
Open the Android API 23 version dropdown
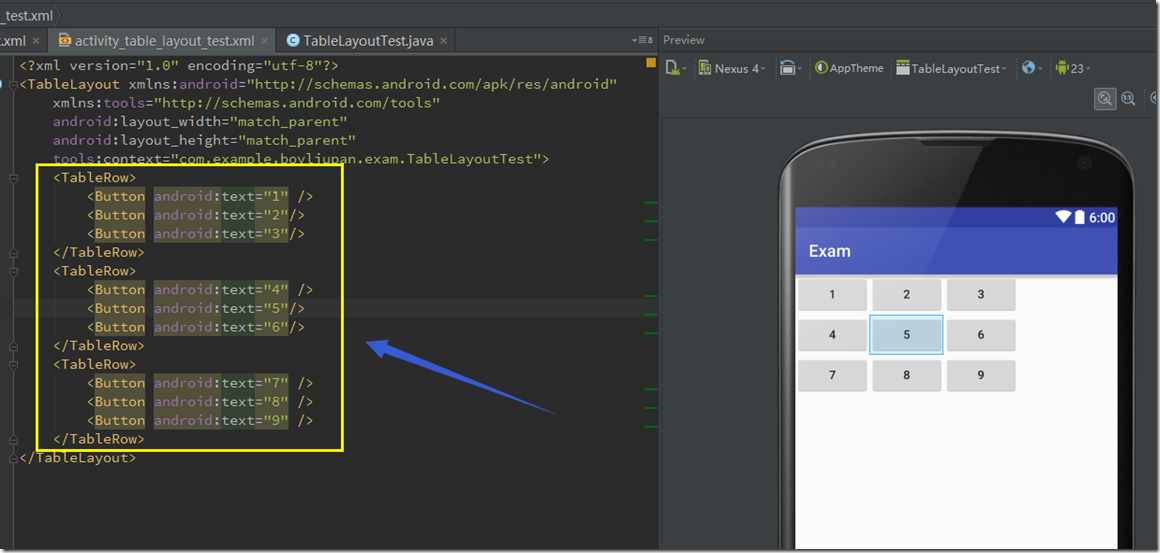tap(1073, 68)
